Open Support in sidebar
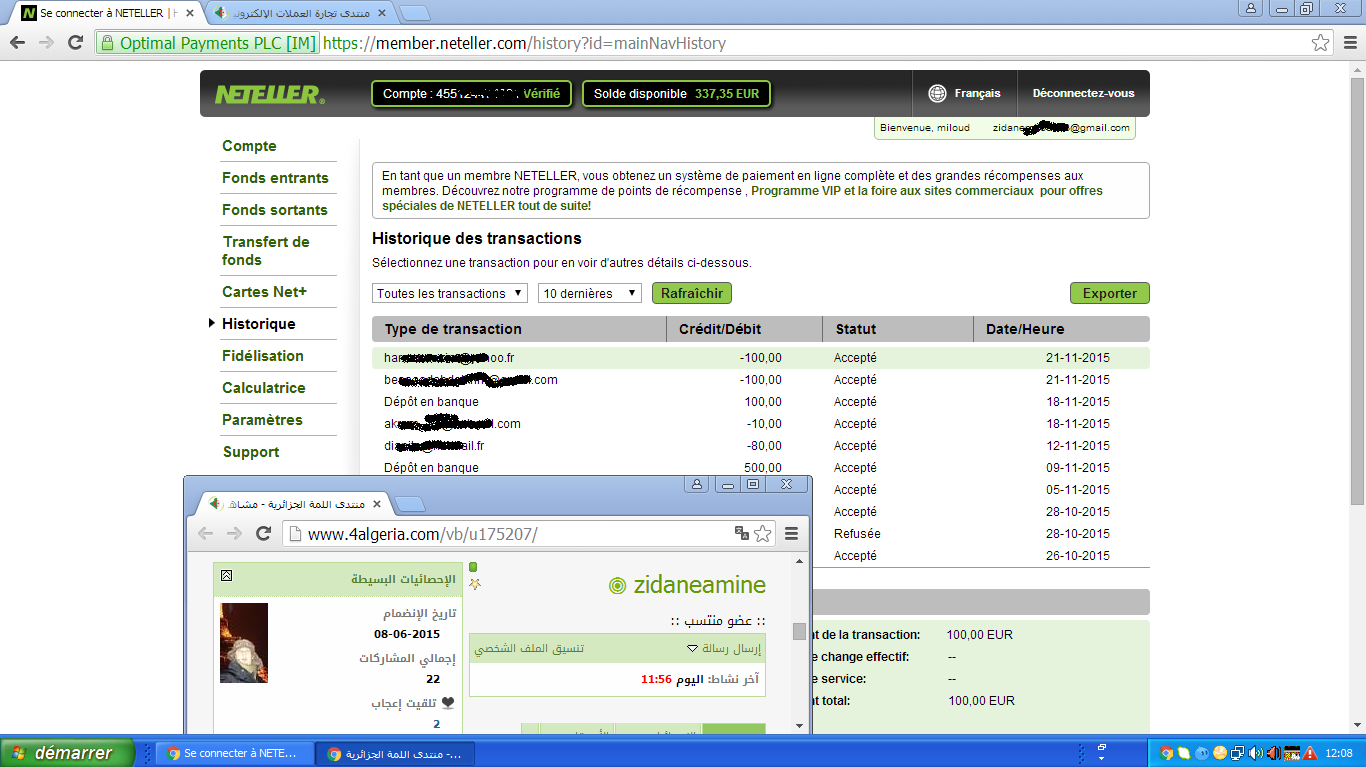The height and width of the screenshot is (767, 1366). pyautogui.click(x=251, y=452)
